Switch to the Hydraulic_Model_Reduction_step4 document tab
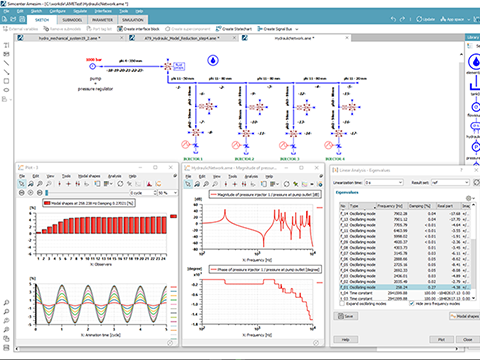This screenshot has height=360, width=480. coord(182,38)
